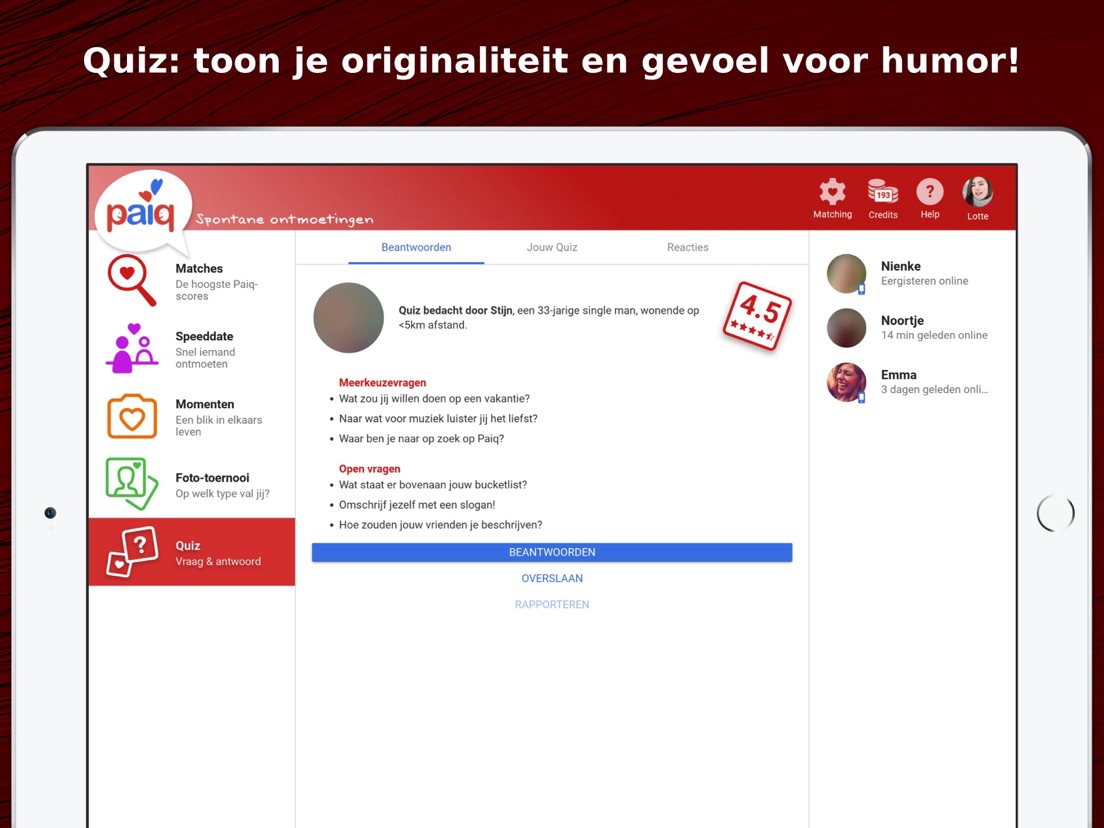Image resolution: width=1104 pixels, height=828 pixels.
Task: Select the Matches magnifier icon
Action: point(132,280)
